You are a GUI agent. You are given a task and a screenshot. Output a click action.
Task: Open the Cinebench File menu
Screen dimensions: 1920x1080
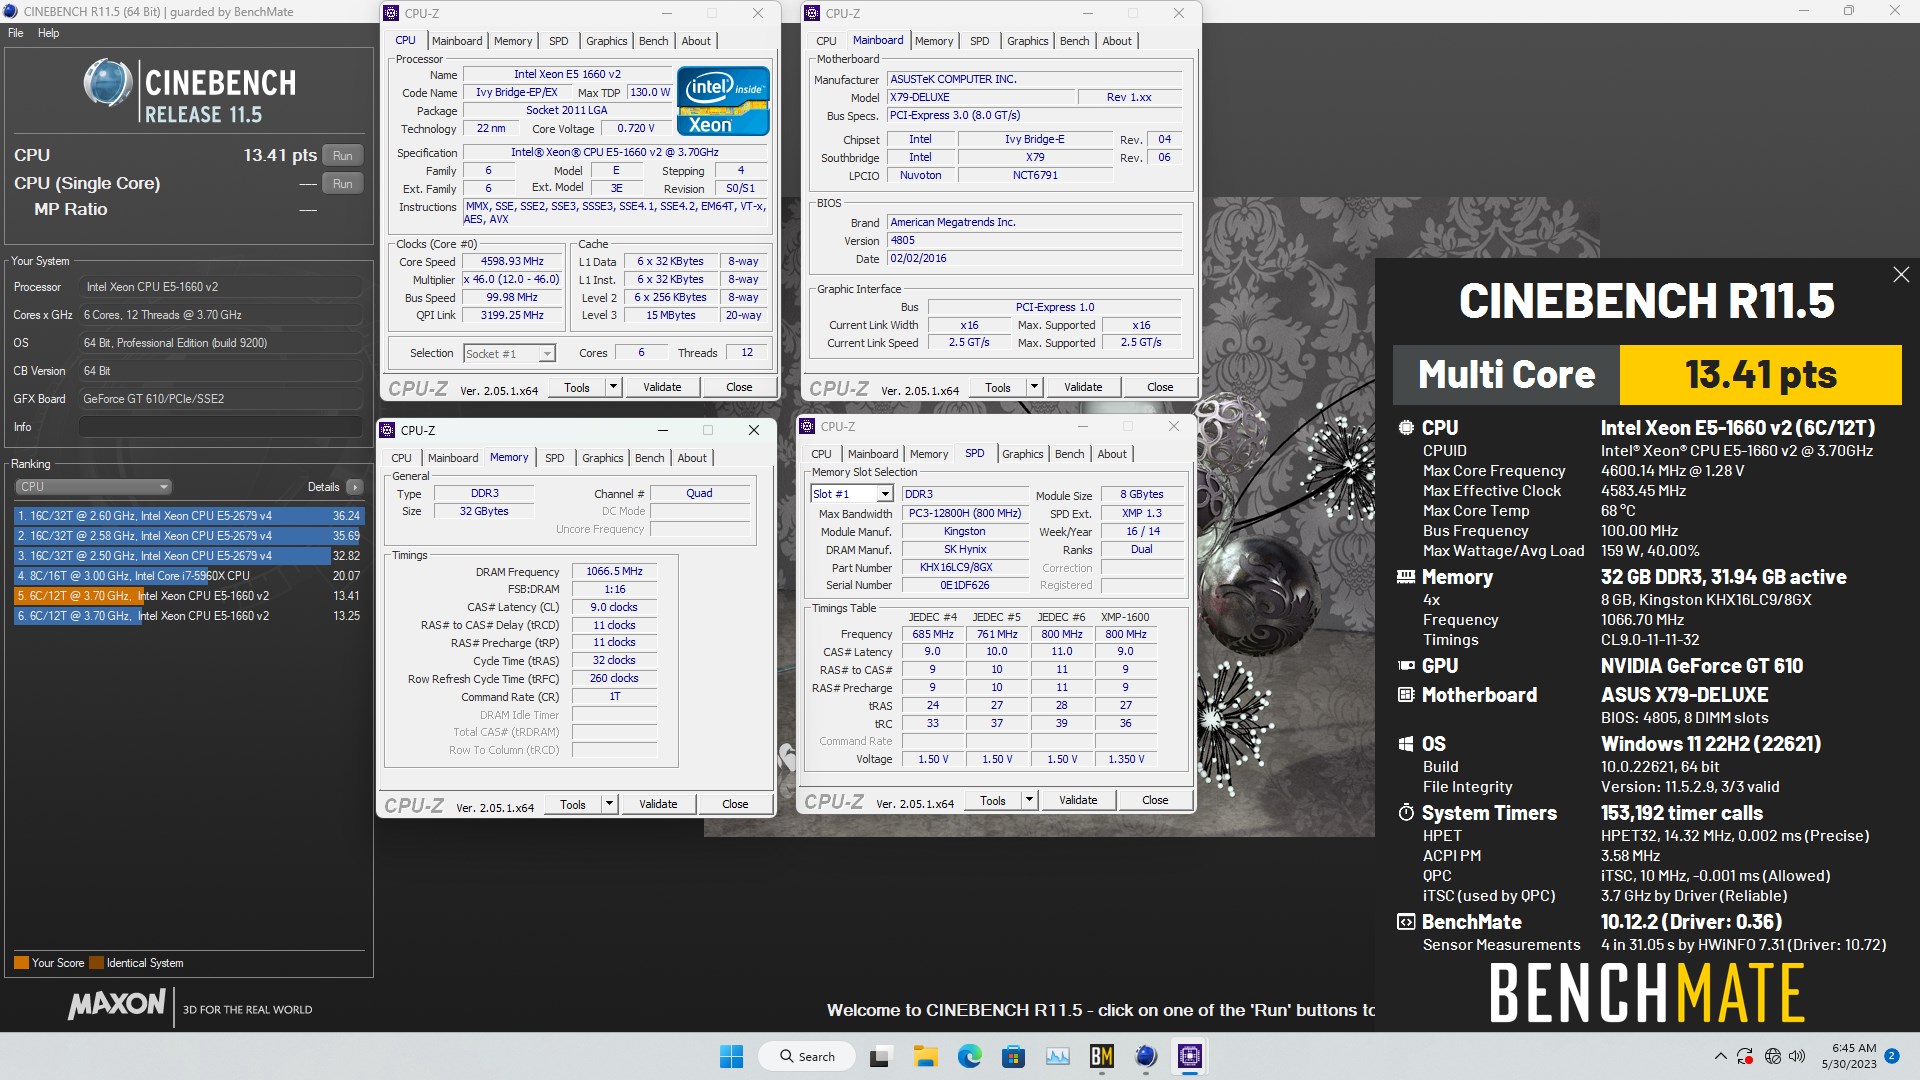(16, 33)
